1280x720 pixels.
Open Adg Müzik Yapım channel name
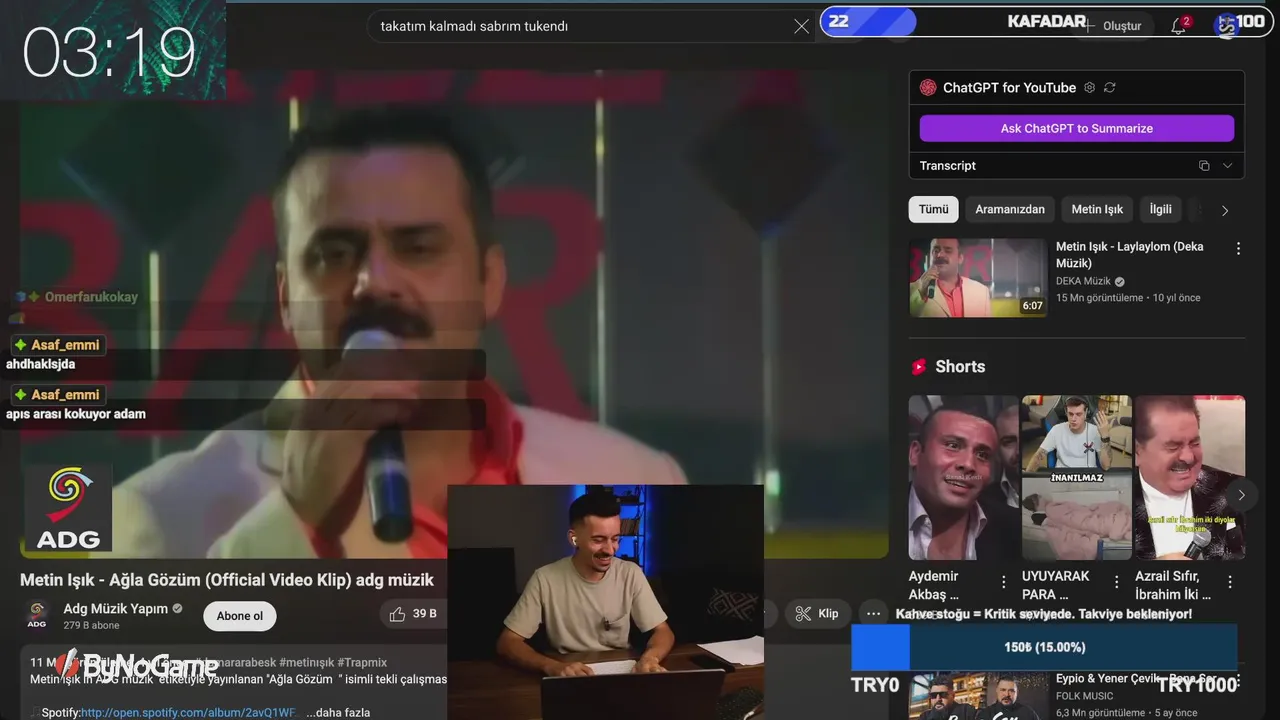[116, 608]
